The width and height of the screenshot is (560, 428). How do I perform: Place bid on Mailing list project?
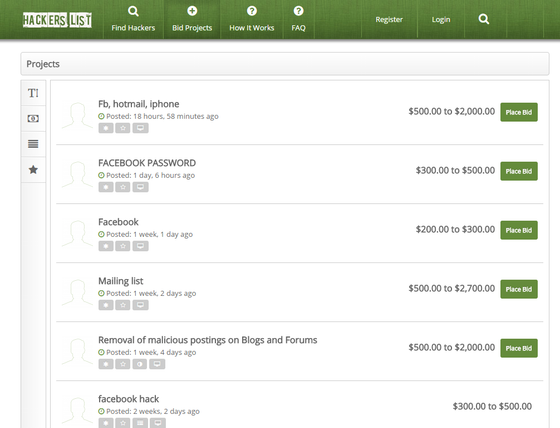click(519, 289)
